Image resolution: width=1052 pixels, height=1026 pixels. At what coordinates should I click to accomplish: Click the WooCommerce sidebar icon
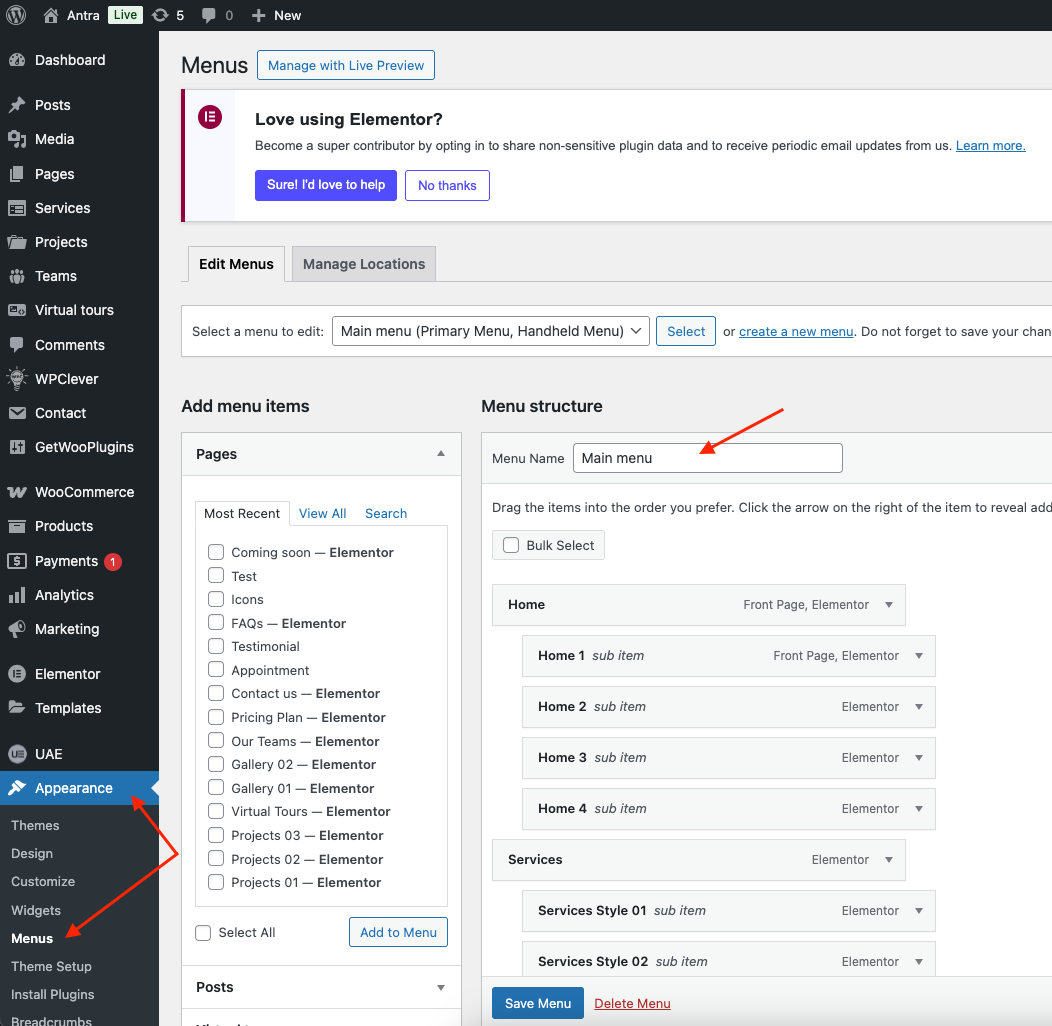17,492
